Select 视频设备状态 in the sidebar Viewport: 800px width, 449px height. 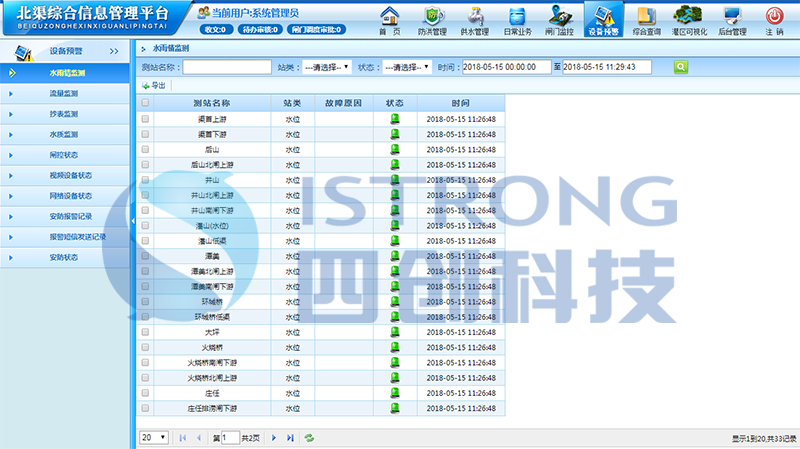tap(70, 175)
